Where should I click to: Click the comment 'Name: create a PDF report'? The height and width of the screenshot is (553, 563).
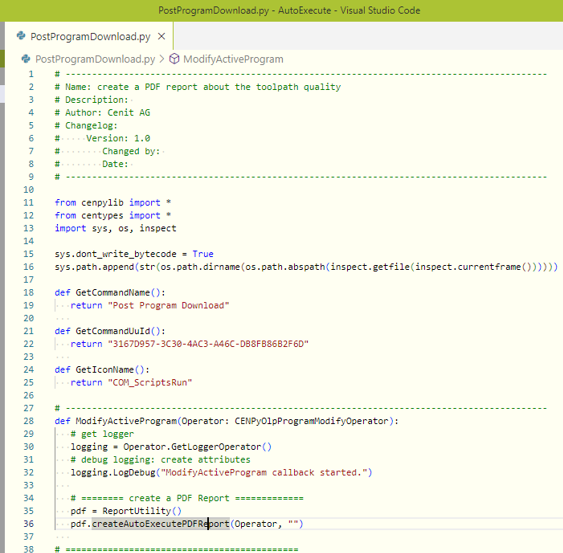pyautogui.click(x=198, y=87)
